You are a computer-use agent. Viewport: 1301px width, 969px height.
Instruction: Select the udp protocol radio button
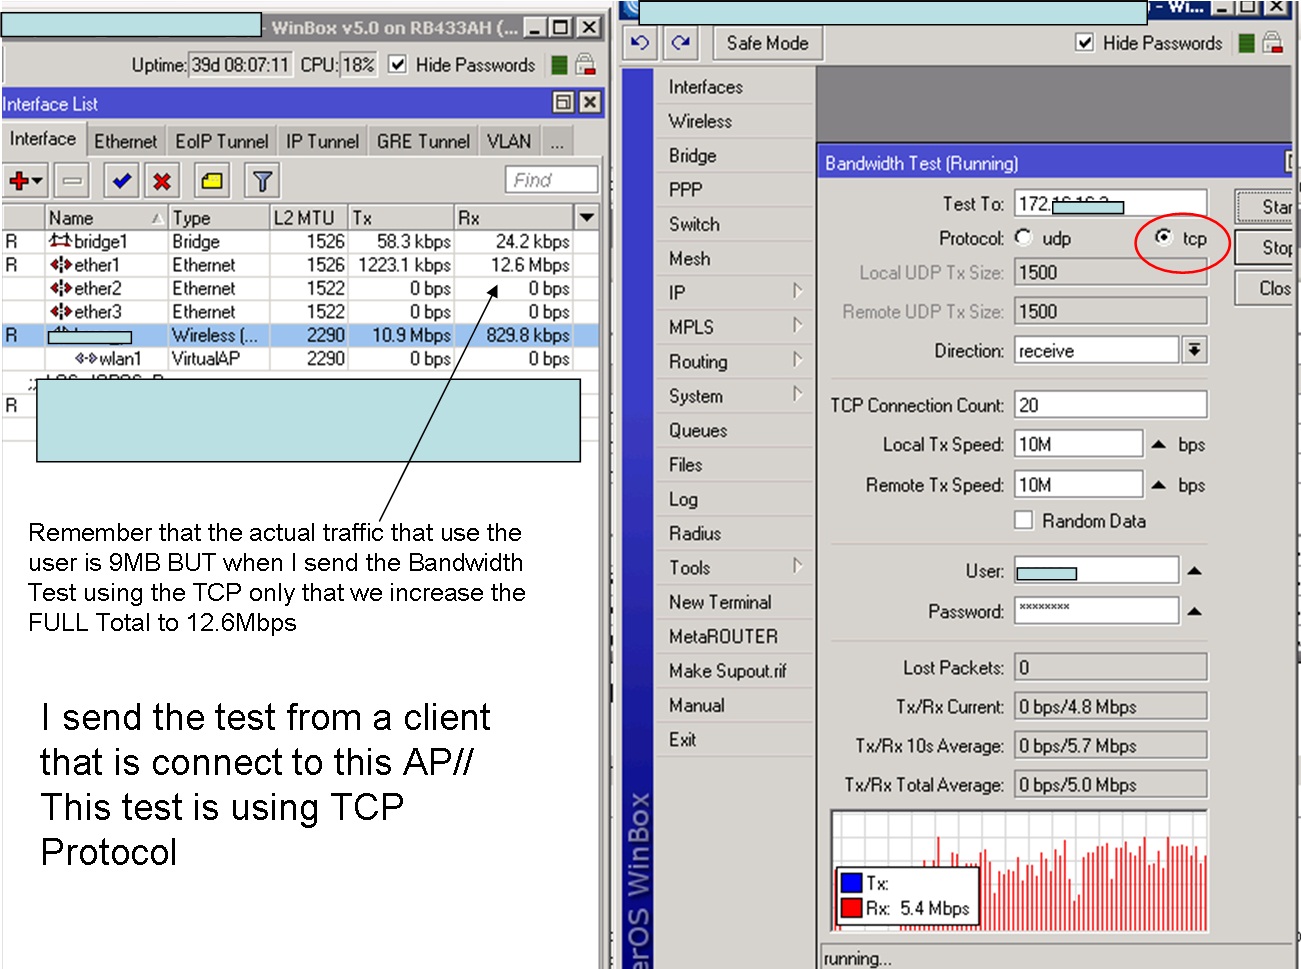(1023, 238)
